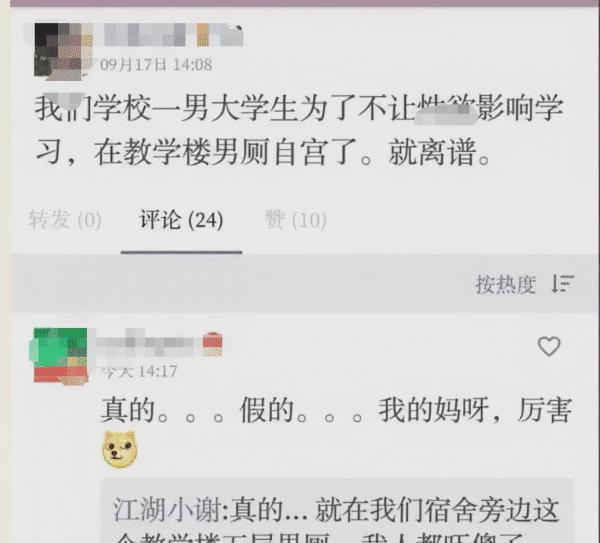This screenshot has height=543, width=600.
Task: Click the sort order icon beside 按热度
Action: click(x=562, y=284)
